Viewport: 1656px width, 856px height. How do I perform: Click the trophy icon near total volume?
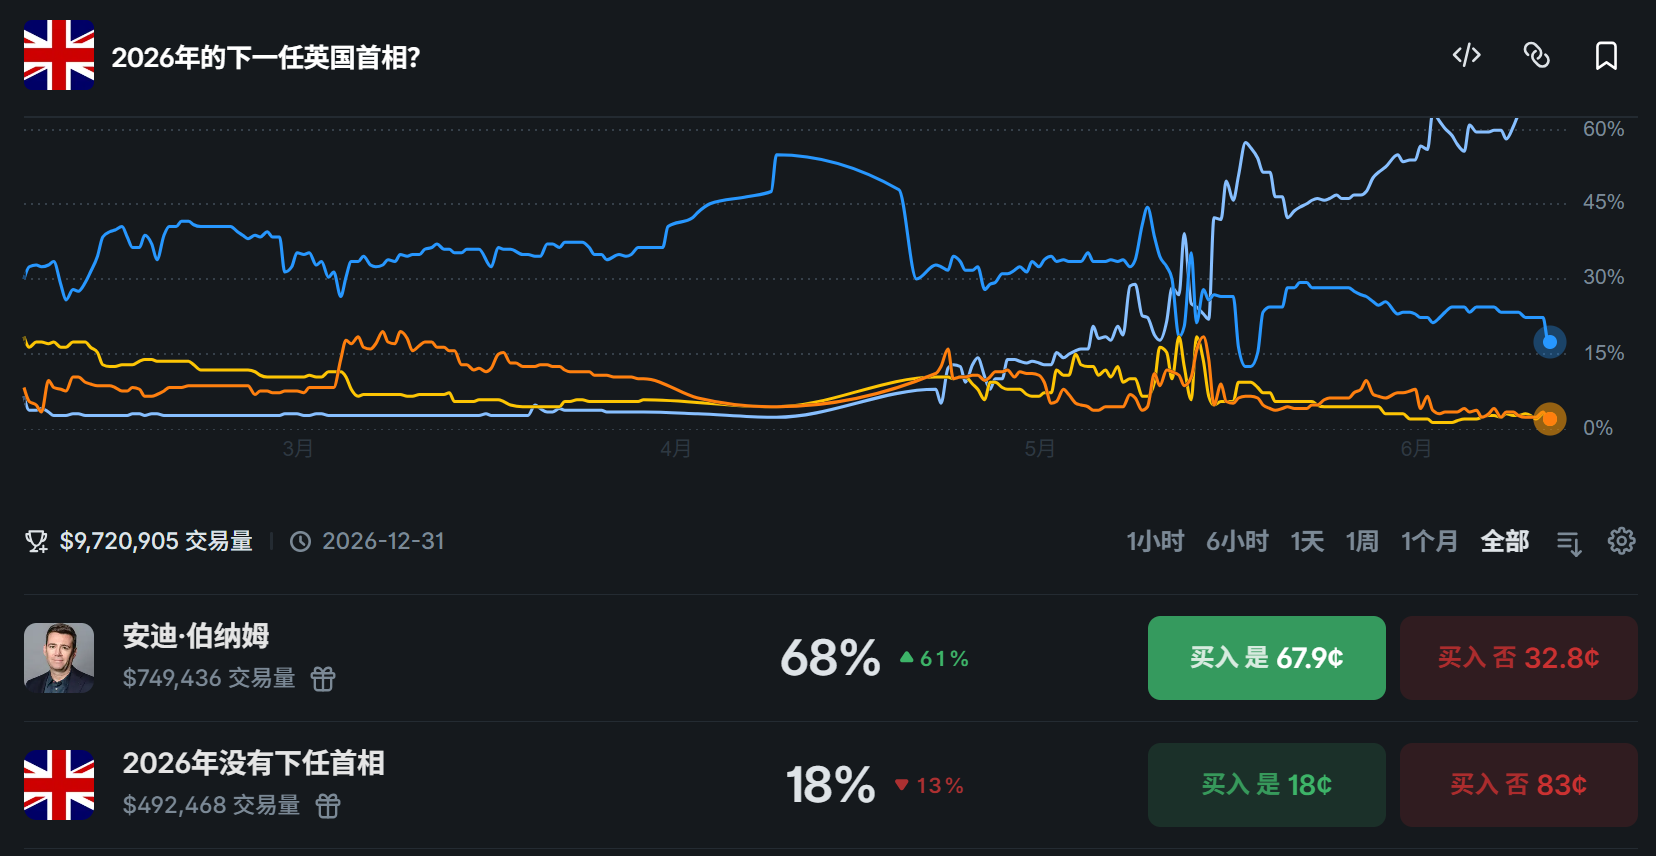tap(37, 541)
